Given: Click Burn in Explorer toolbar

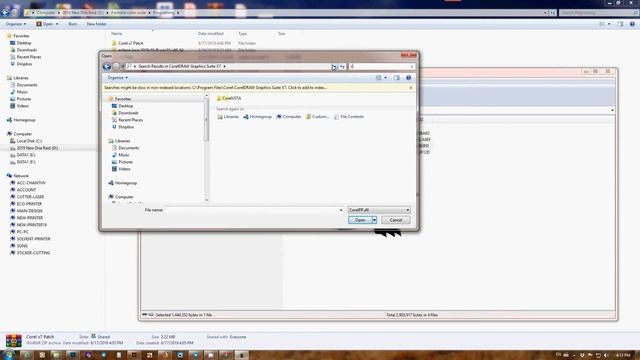Looking at the screenshot, I should point(73,24).
